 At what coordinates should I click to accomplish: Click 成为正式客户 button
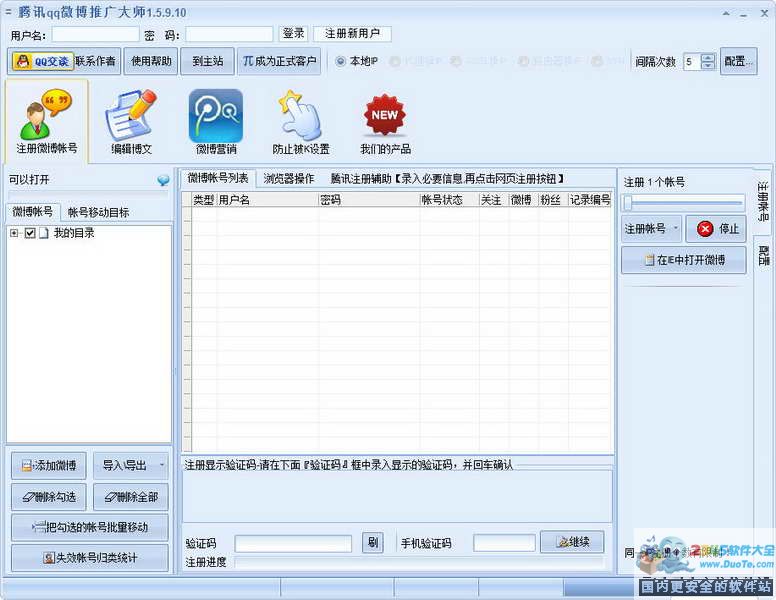coord(279,61)
